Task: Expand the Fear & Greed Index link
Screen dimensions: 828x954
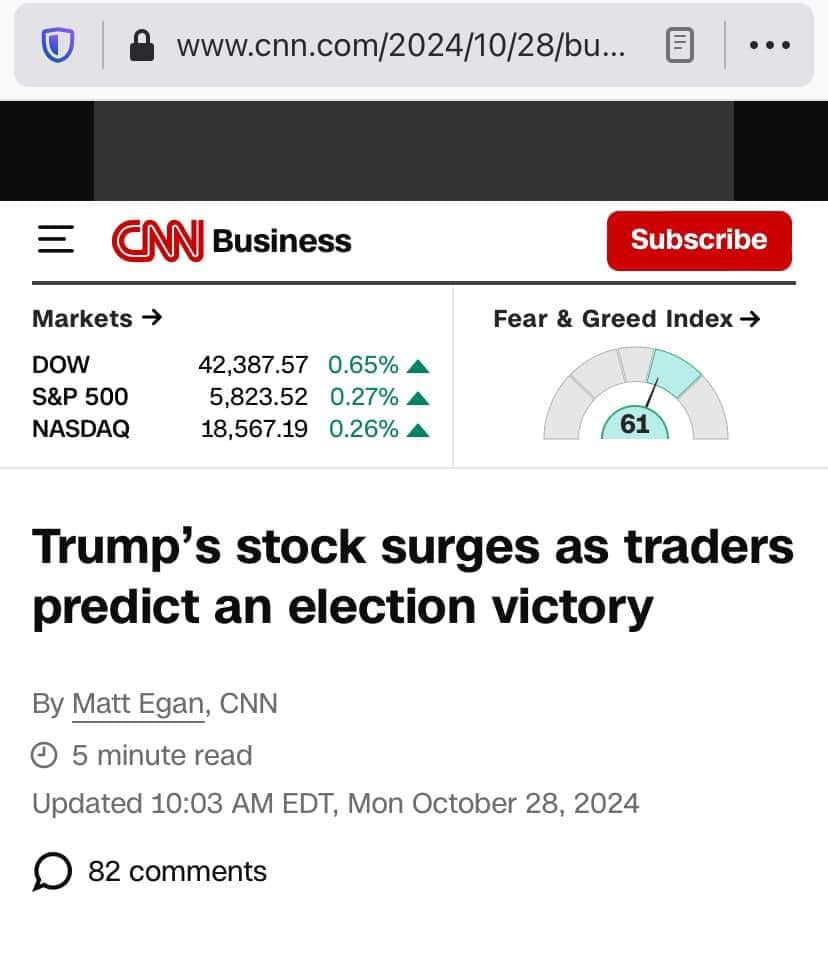Action: [627, 319]
